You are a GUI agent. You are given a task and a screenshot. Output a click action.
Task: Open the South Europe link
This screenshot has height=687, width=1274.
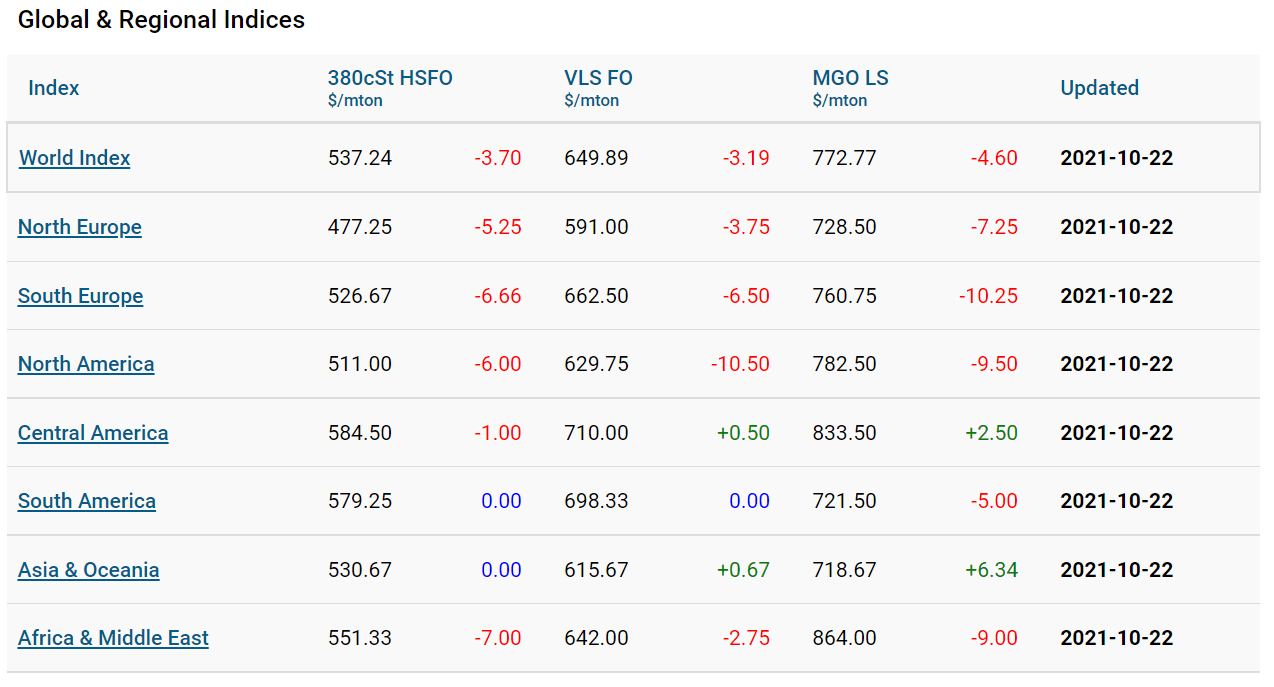click(x=80, y=296)
